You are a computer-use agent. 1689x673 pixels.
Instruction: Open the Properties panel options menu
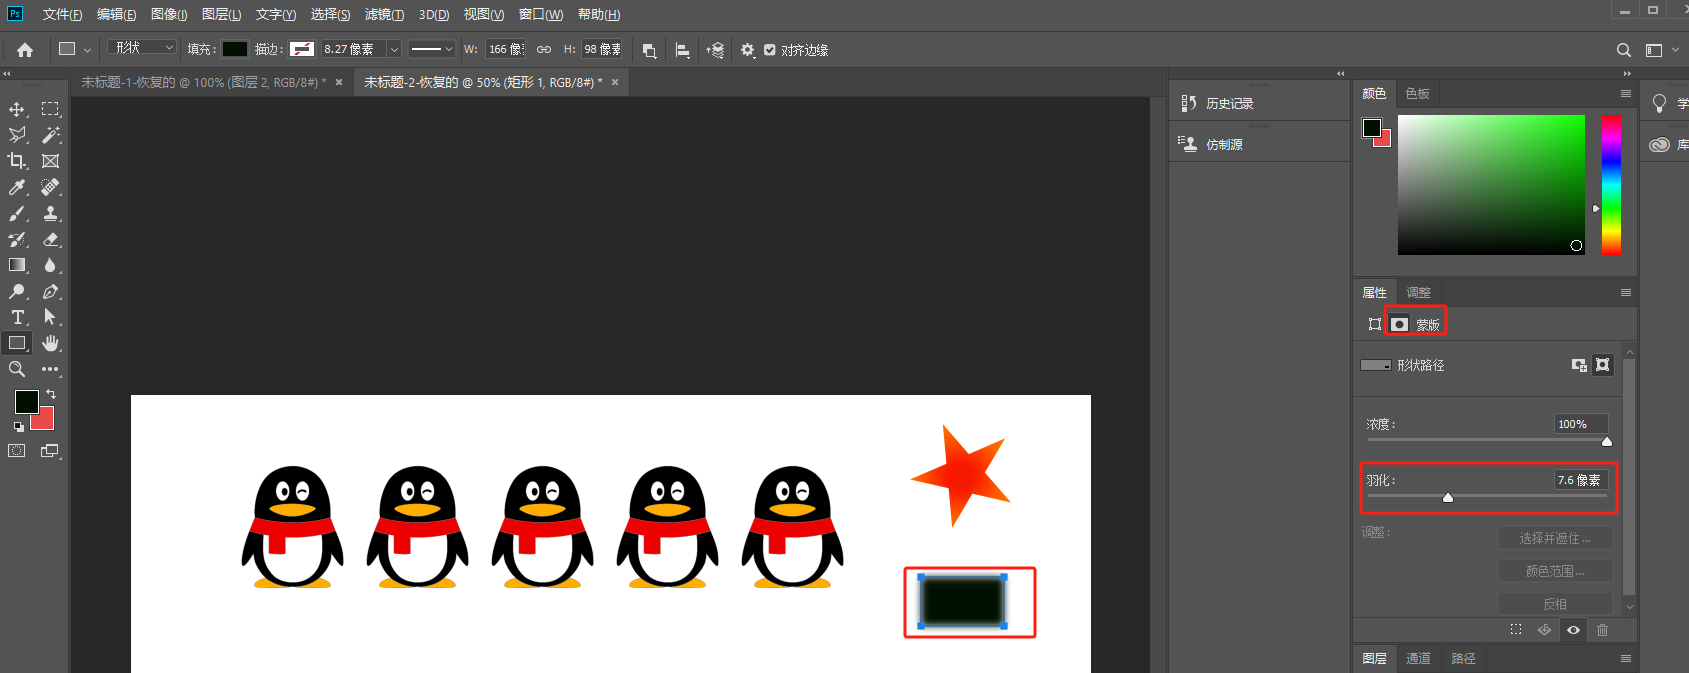tap(1626, 292)
